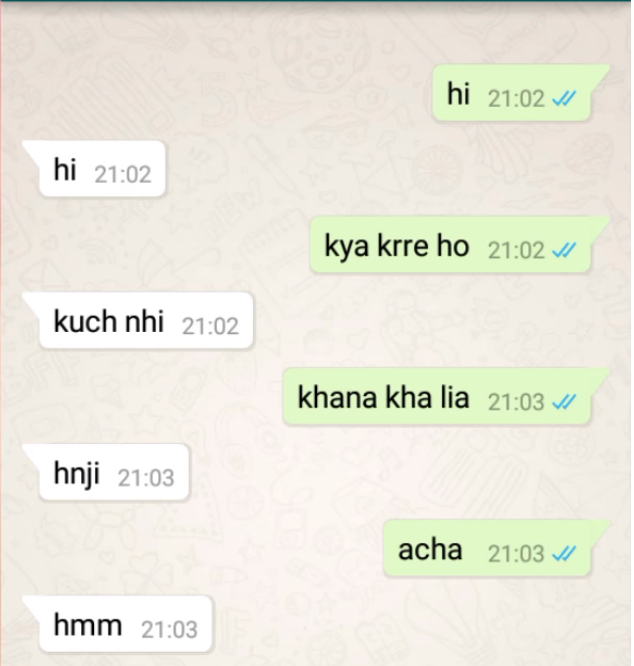Select the 'khana kha lia' message
This screenshot has width=634, height=666.
pyautogui.click(x=437, y=396)
